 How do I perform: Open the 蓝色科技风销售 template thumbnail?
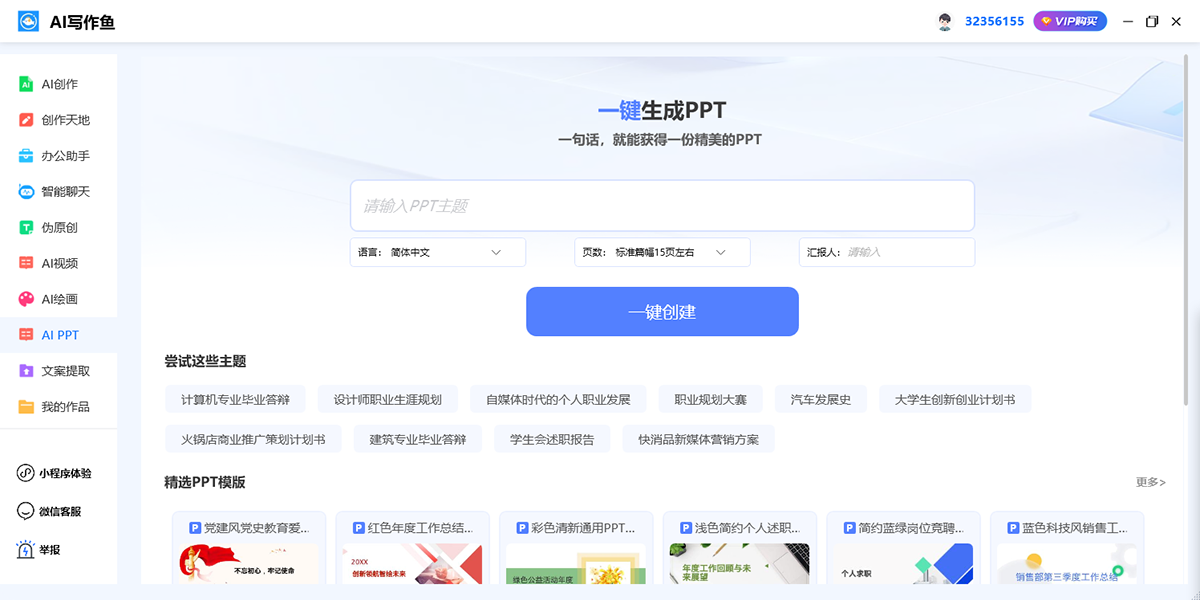[1067, 564]
